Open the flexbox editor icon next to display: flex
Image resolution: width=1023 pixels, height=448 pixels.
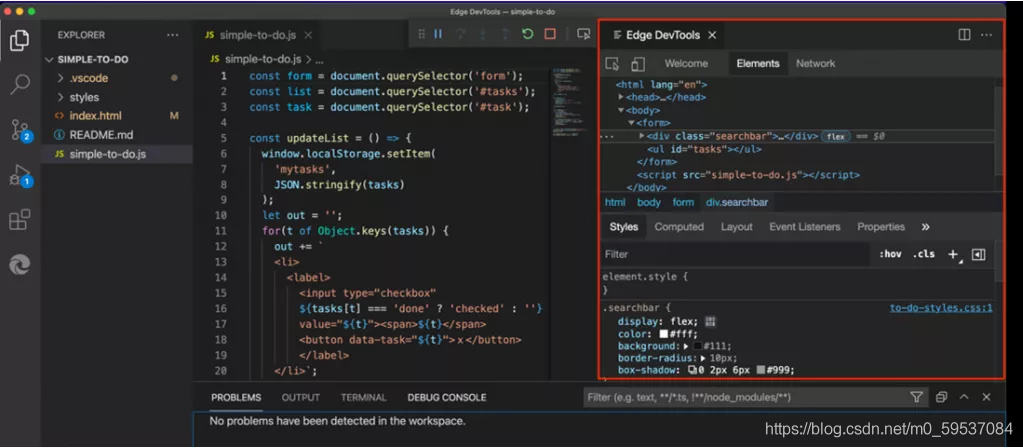click(710, 321)
